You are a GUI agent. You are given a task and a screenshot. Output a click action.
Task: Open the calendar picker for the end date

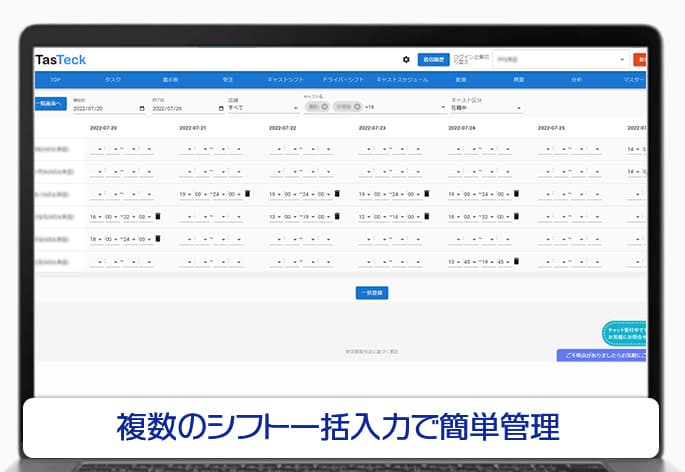[219, 108]
